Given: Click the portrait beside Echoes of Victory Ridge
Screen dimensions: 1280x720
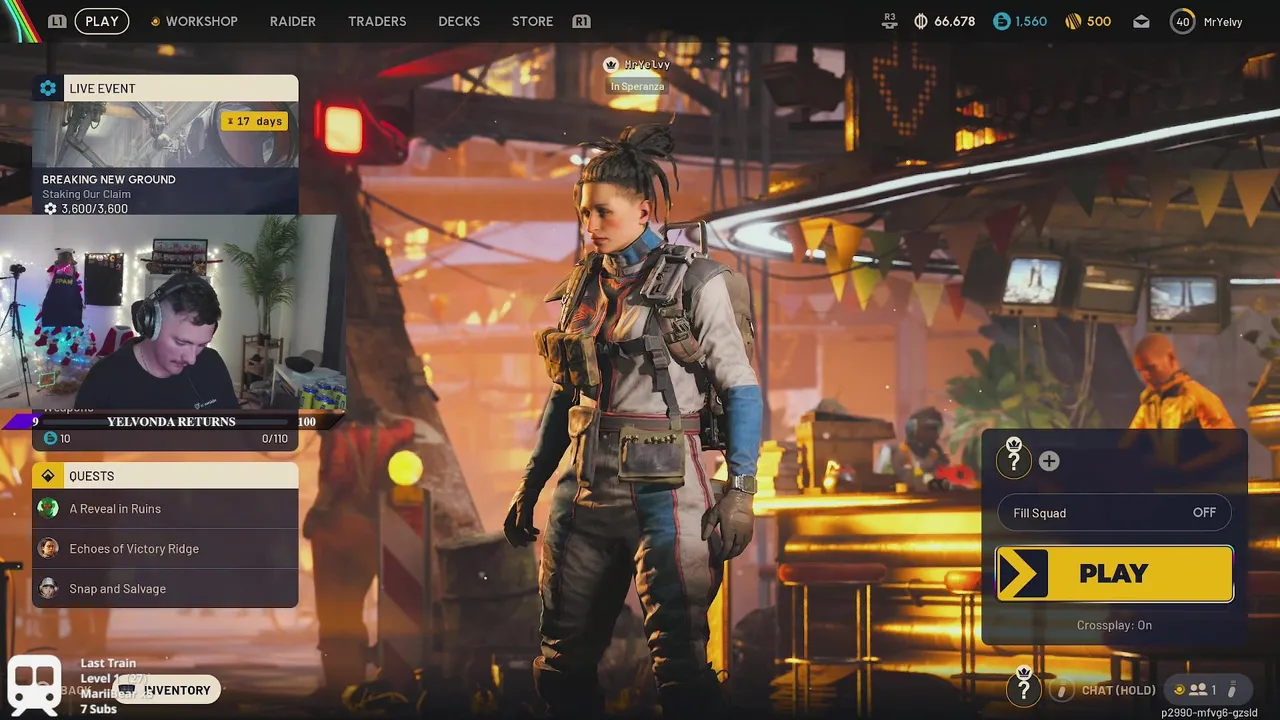Looking at the screenshot, I should coord(48,548).
